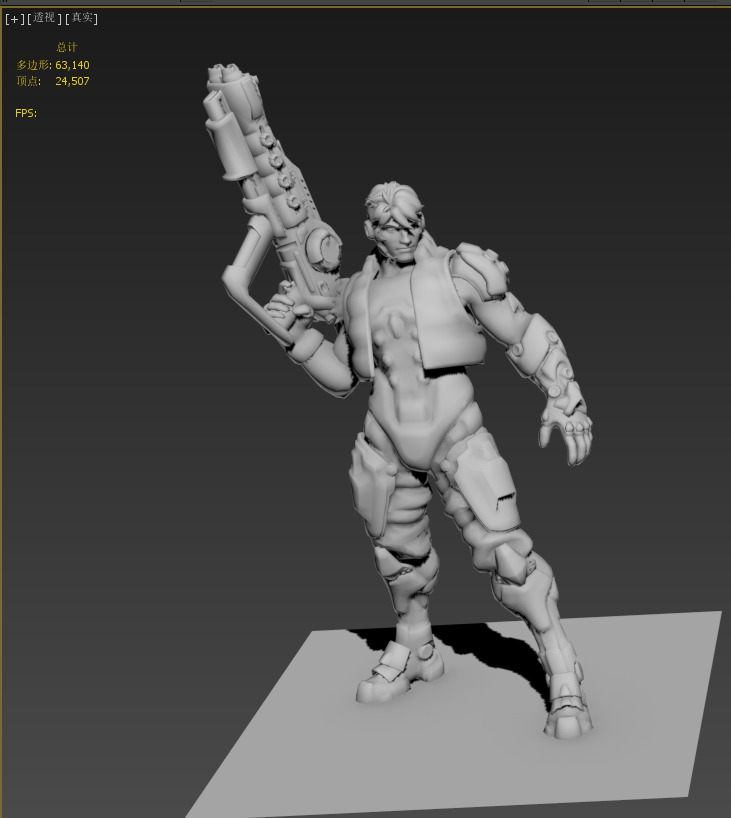This screenshot has width=731, height=818.
Task: Click the FPS: label
Action: 26,113
